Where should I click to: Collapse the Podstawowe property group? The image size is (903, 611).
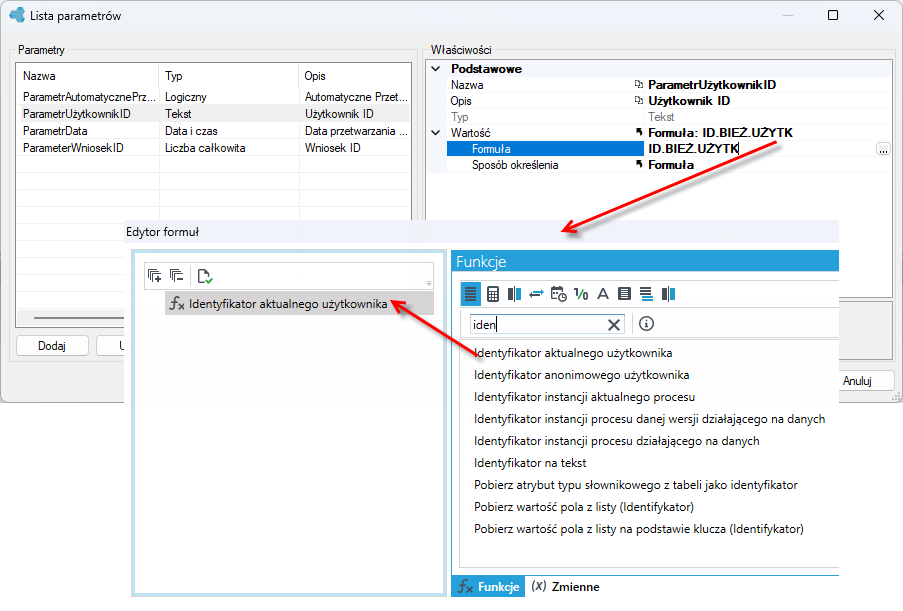pos(436,69)
